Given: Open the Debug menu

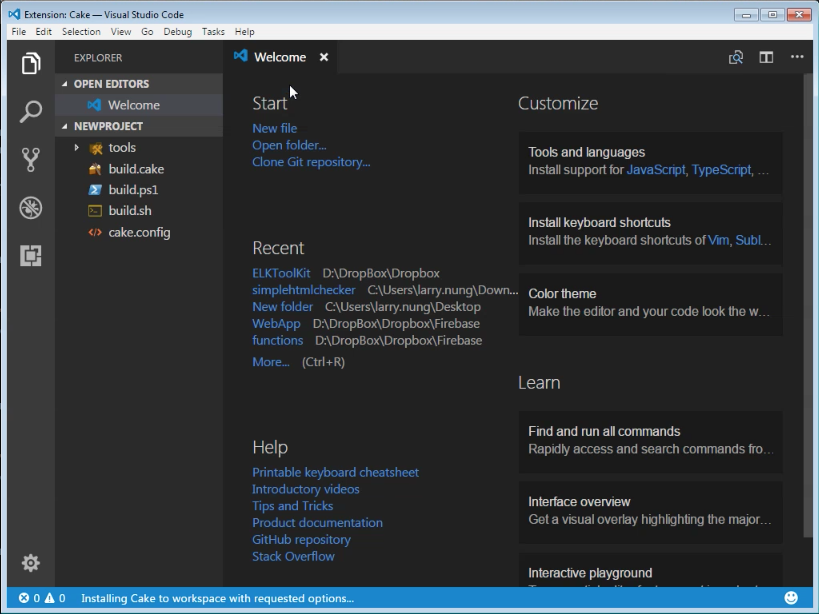Looking at the screenshot, I should pyautogui.click(x=178, y=32).
